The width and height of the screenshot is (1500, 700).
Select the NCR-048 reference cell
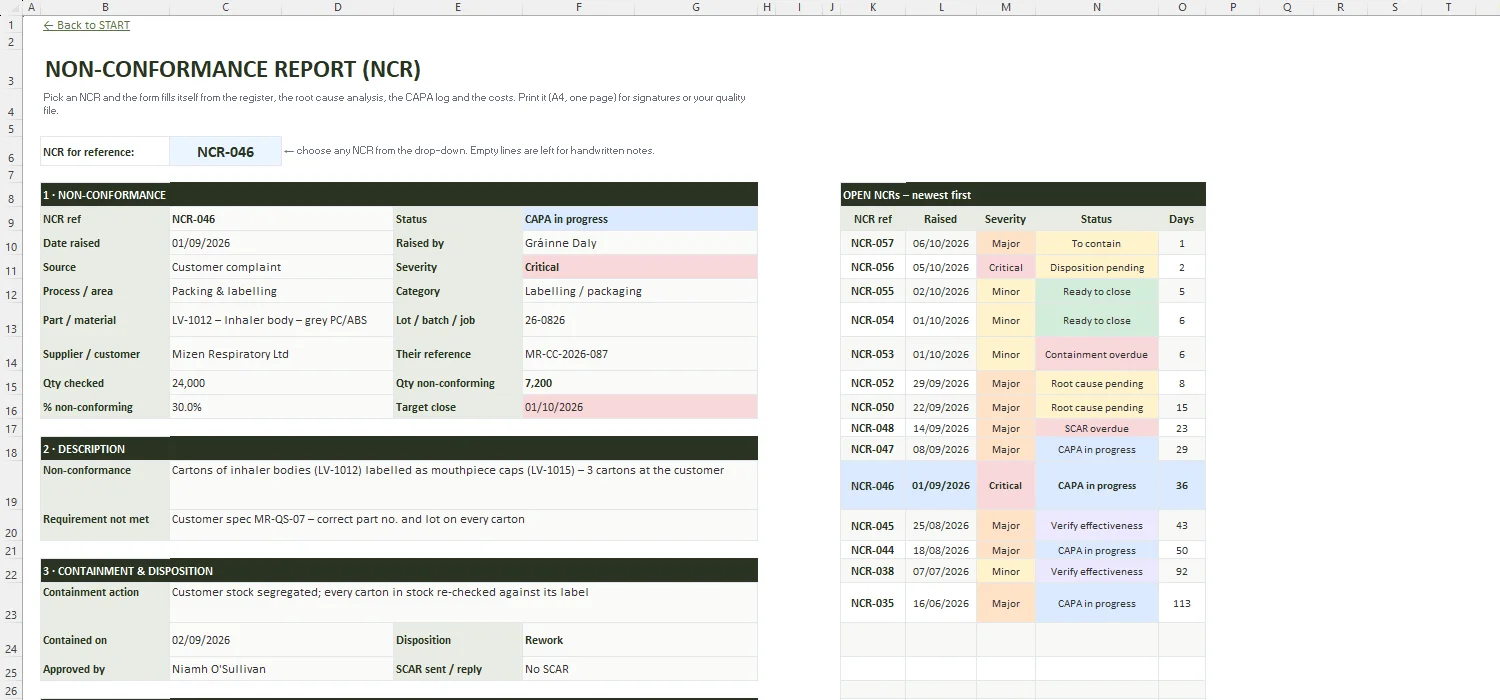pos(873,428)
